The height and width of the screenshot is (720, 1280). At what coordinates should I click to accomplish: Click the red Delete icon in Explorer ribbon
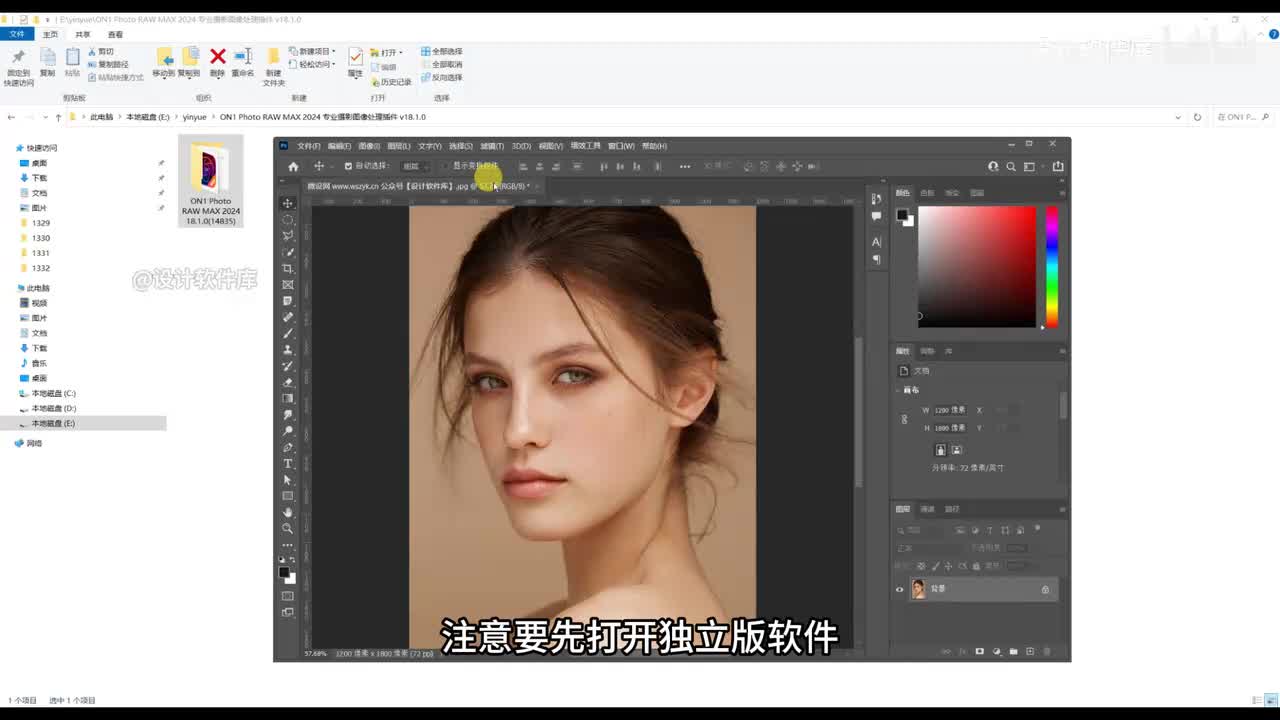click(x=217, y=58)
